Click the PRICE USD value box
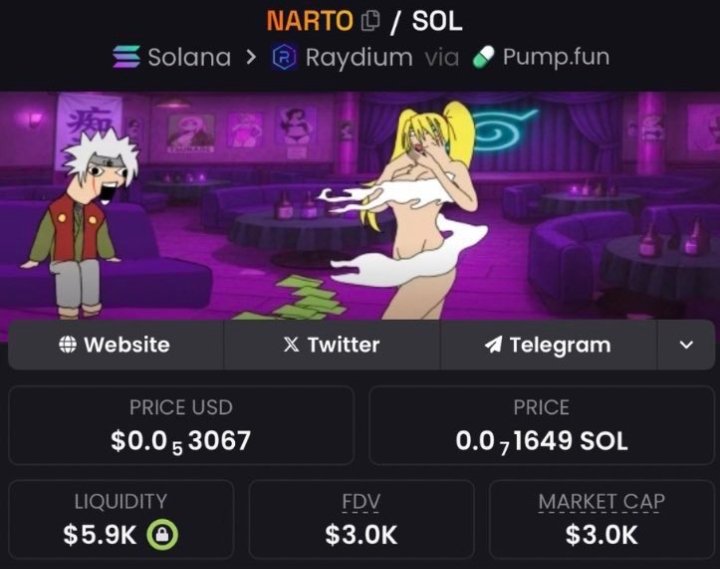The width and height of the screenshot is (720, 569). [181, 425]
